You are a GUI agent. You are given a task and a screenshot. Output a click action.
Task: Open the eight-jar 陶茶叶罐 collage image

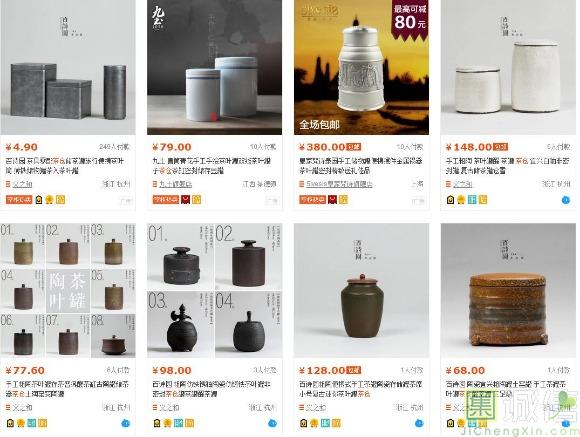68,290
